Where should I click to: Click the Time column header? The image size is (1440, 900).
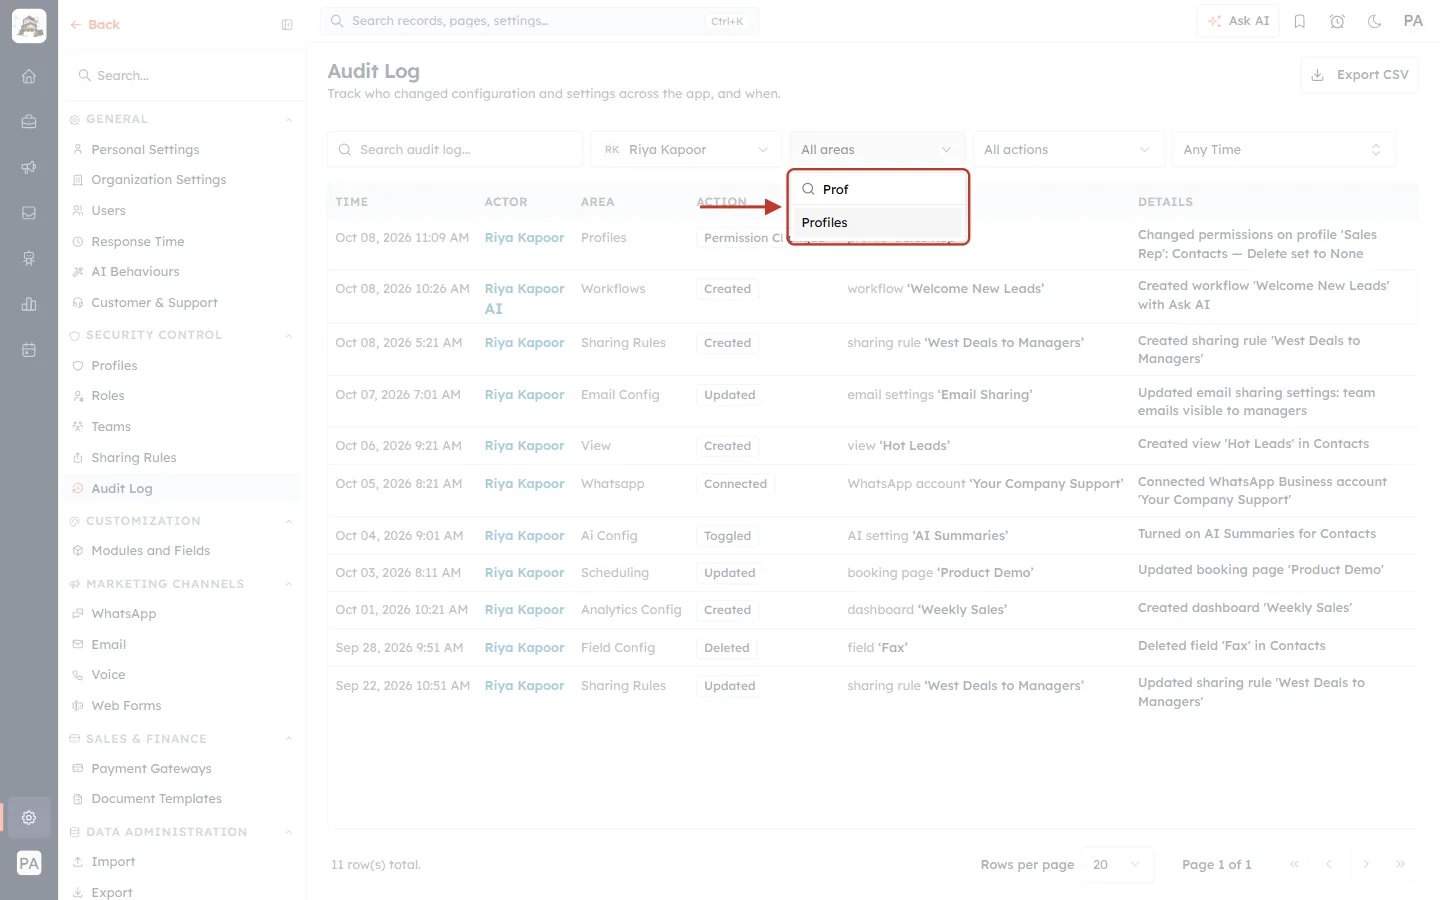(352, 202)
